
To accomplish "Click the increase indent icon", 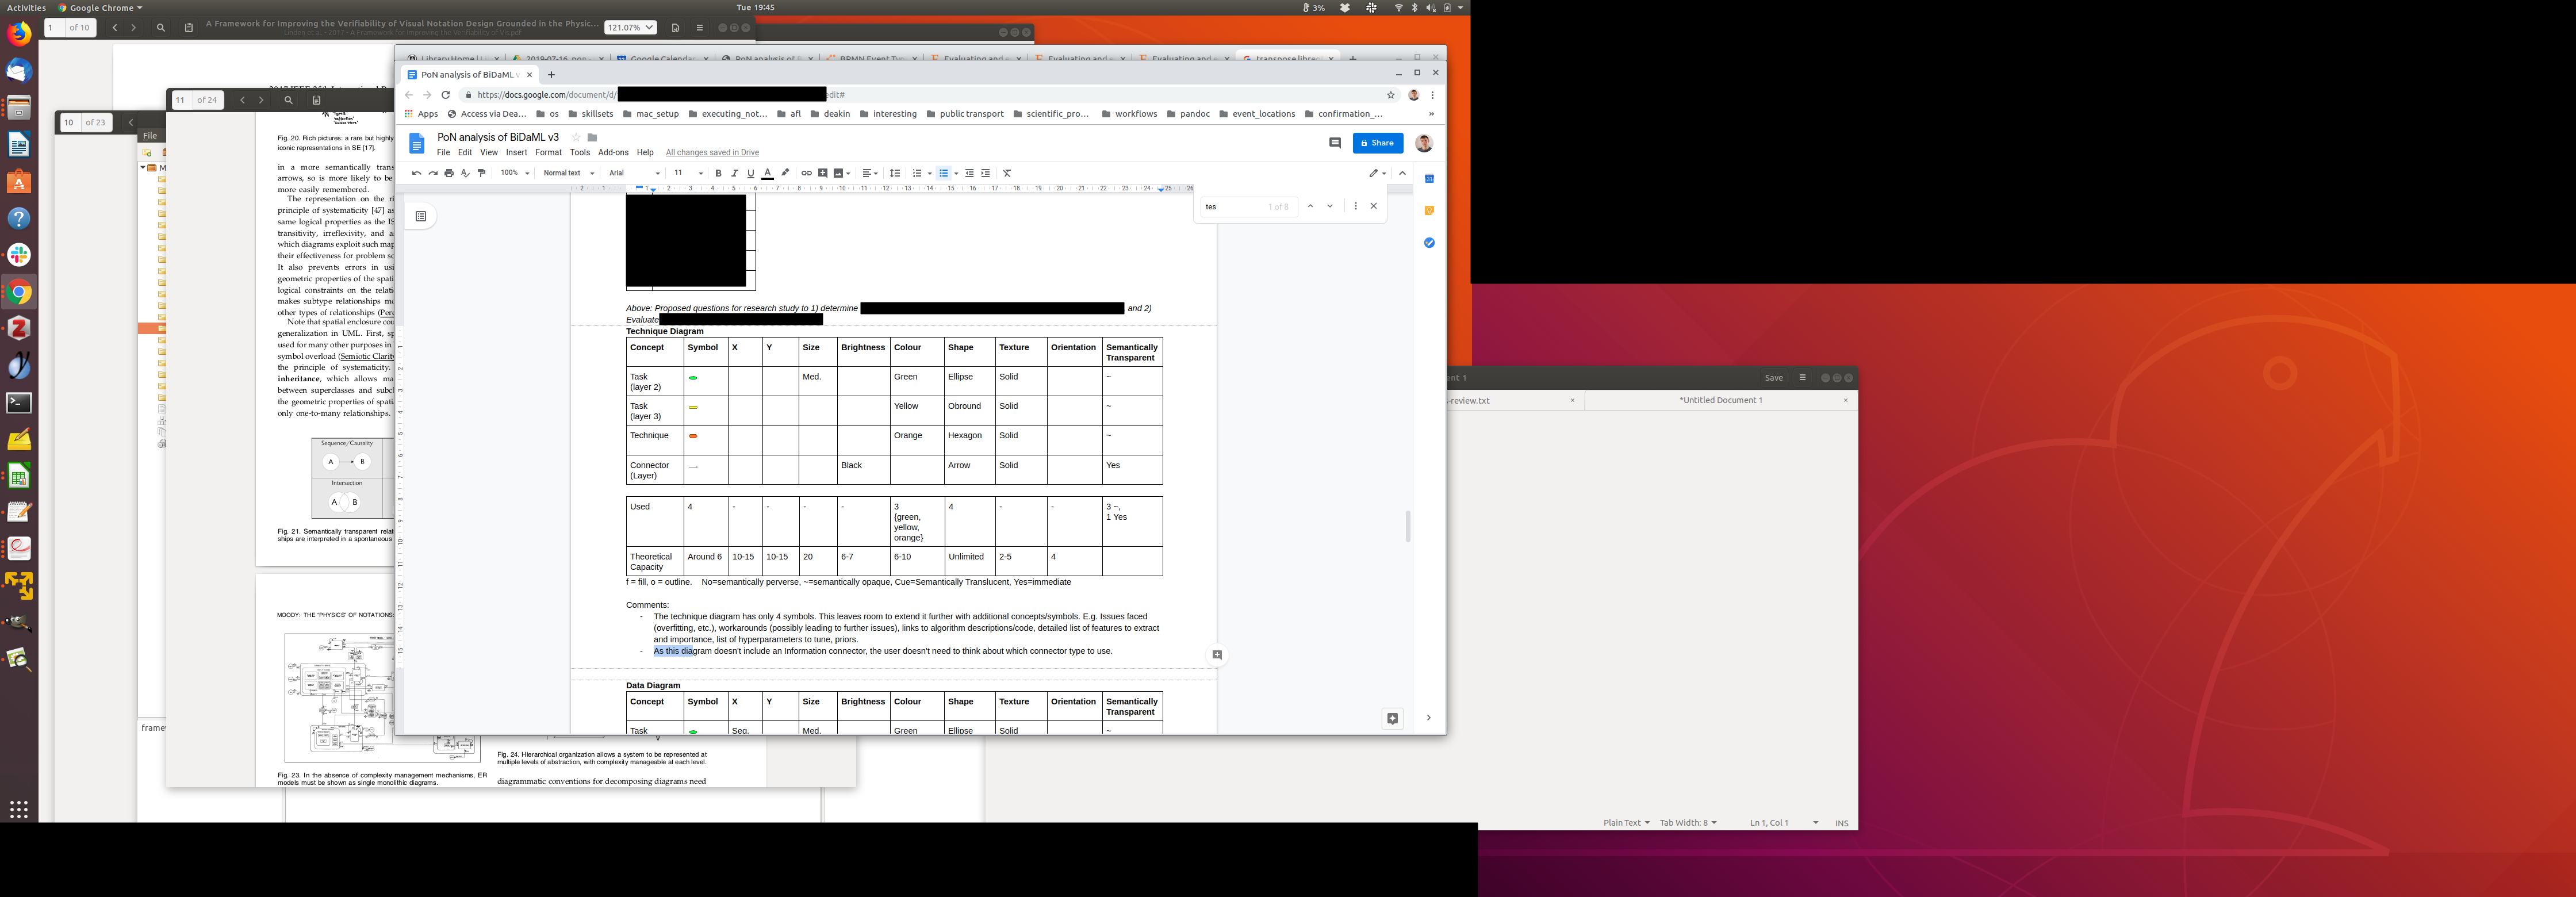I will (985, 173).
